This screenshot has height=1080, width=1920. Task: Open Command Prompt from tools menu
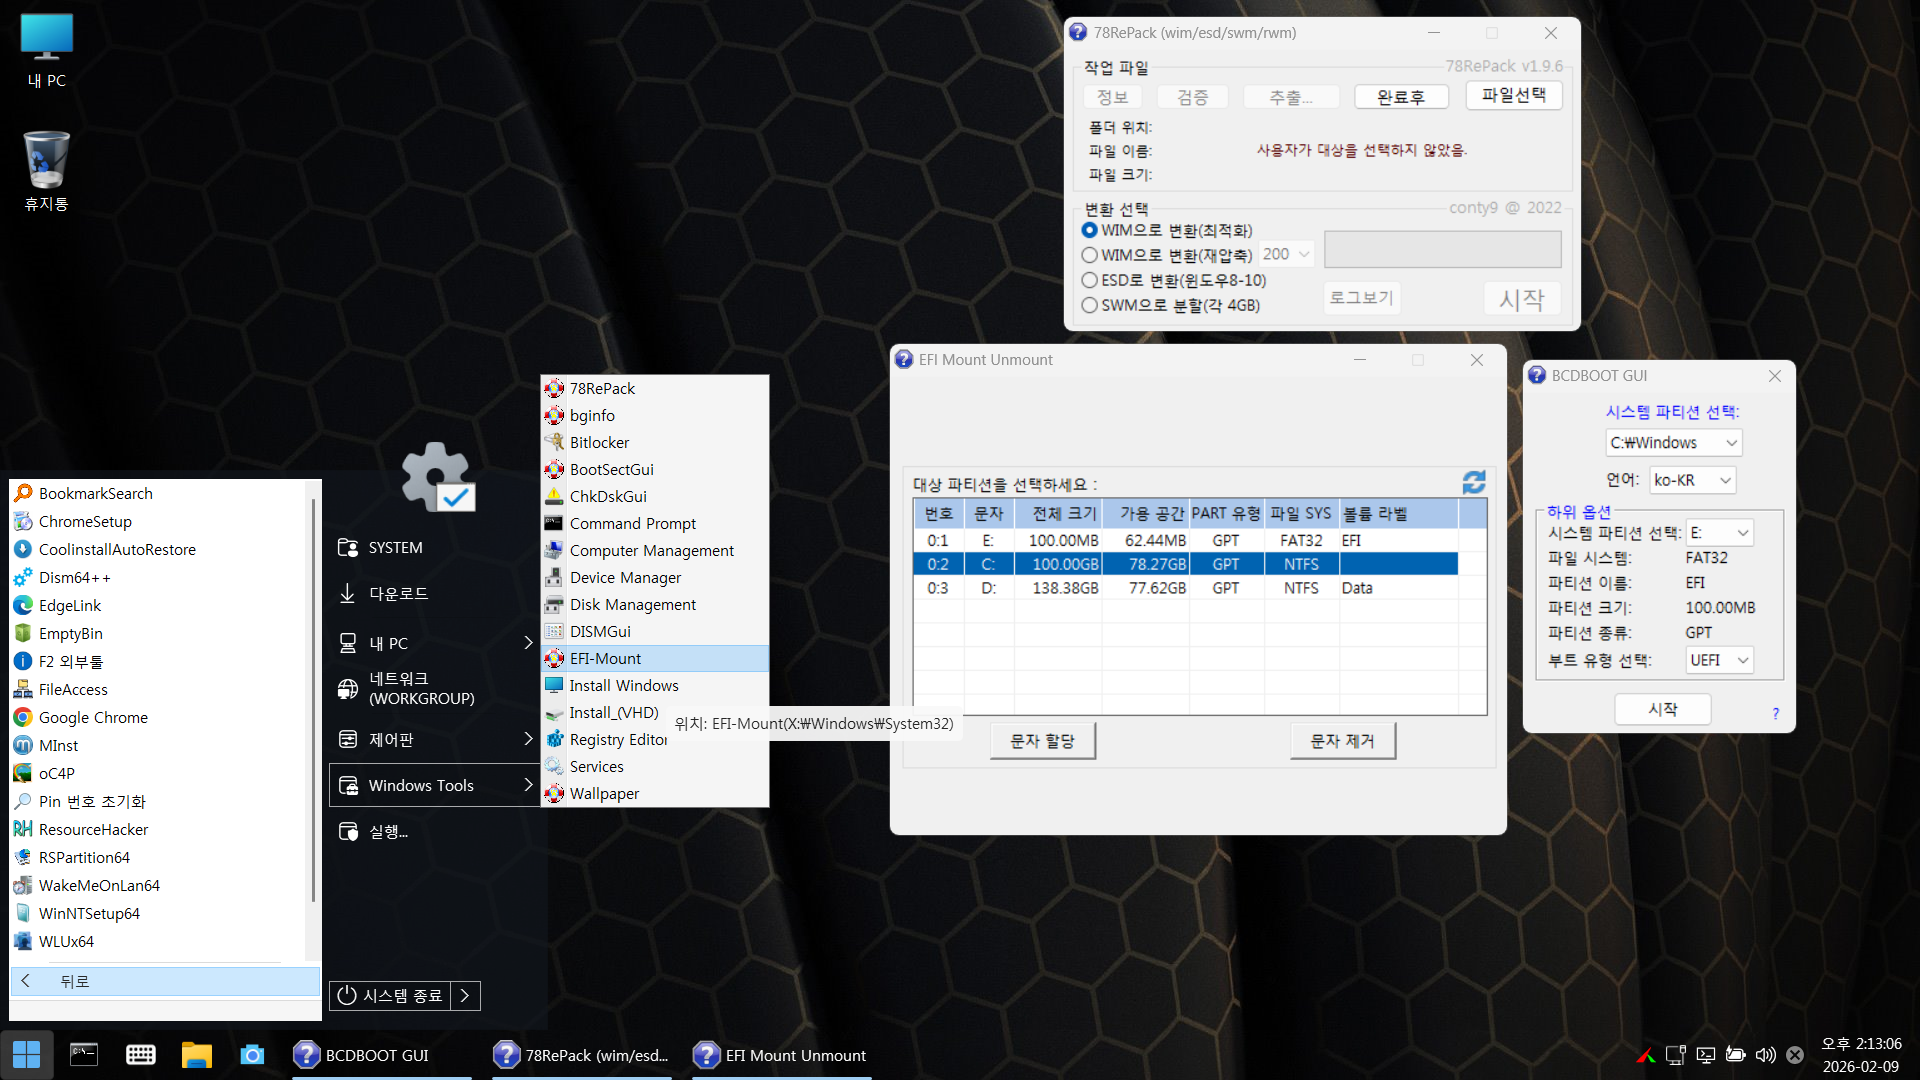click(x=632, y=523)
